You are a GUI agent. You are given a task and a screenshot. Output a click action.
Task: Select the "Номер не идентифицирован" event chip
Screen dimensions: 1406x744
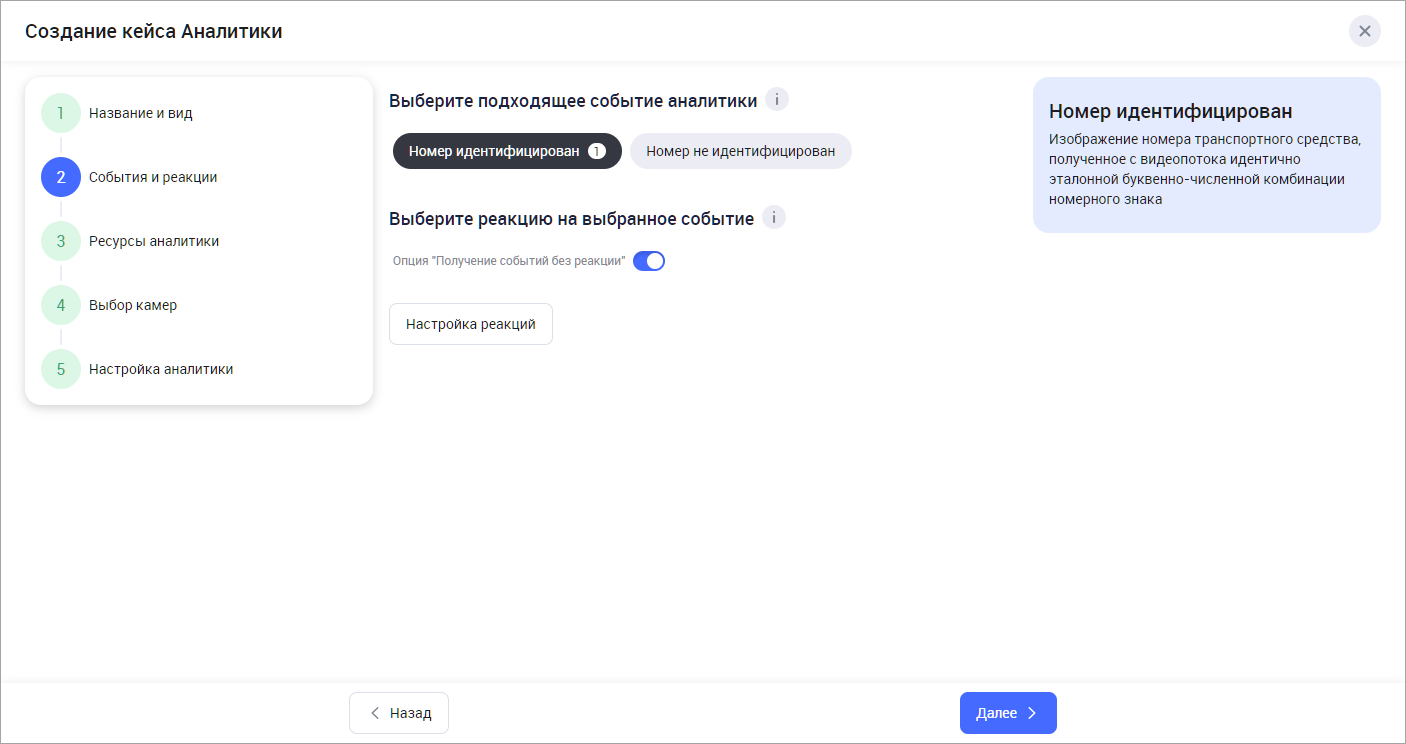click(740, 151)
